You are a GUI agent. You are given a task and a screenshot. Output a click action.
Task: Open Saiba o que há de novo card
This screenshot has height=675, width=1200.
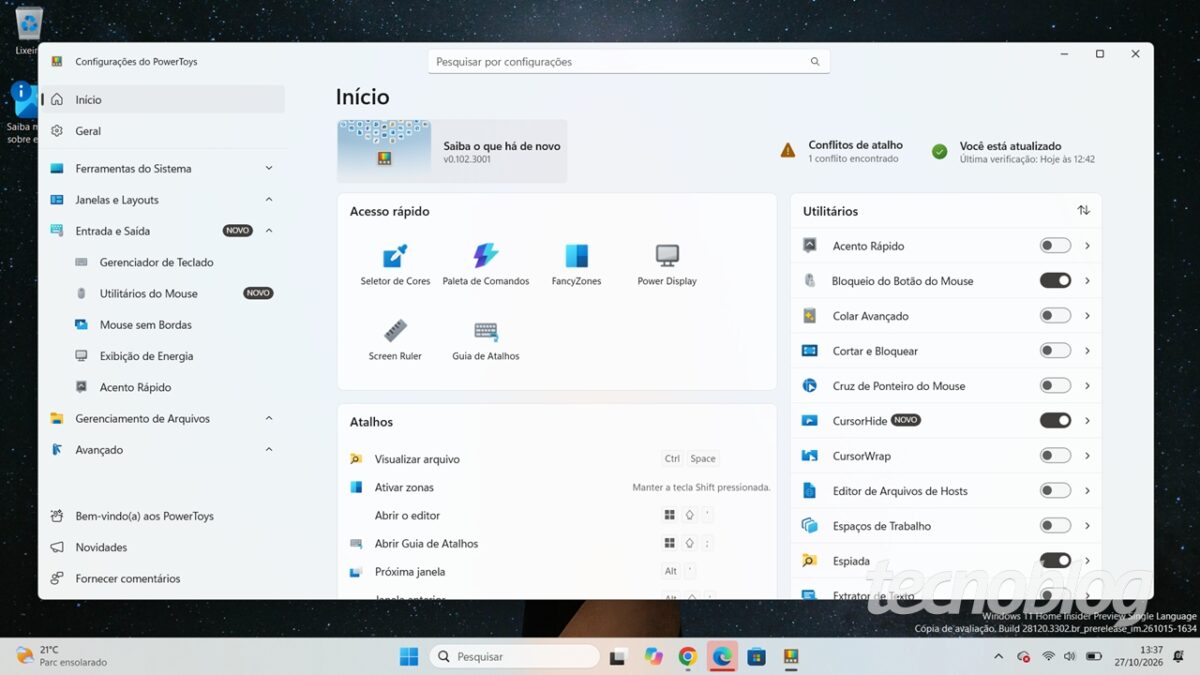pyautogui.click(x=452, y=151)
